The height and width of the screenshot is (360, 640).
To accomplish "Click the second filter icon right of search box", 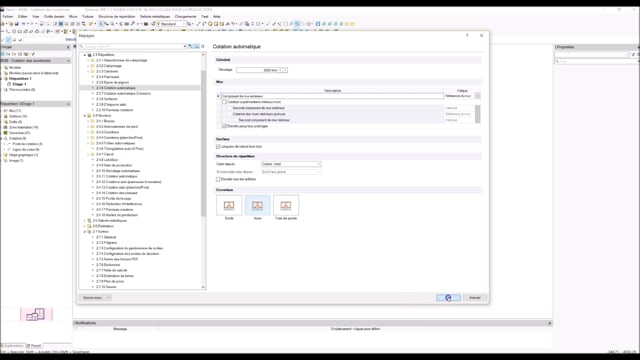I will point(197,47).
